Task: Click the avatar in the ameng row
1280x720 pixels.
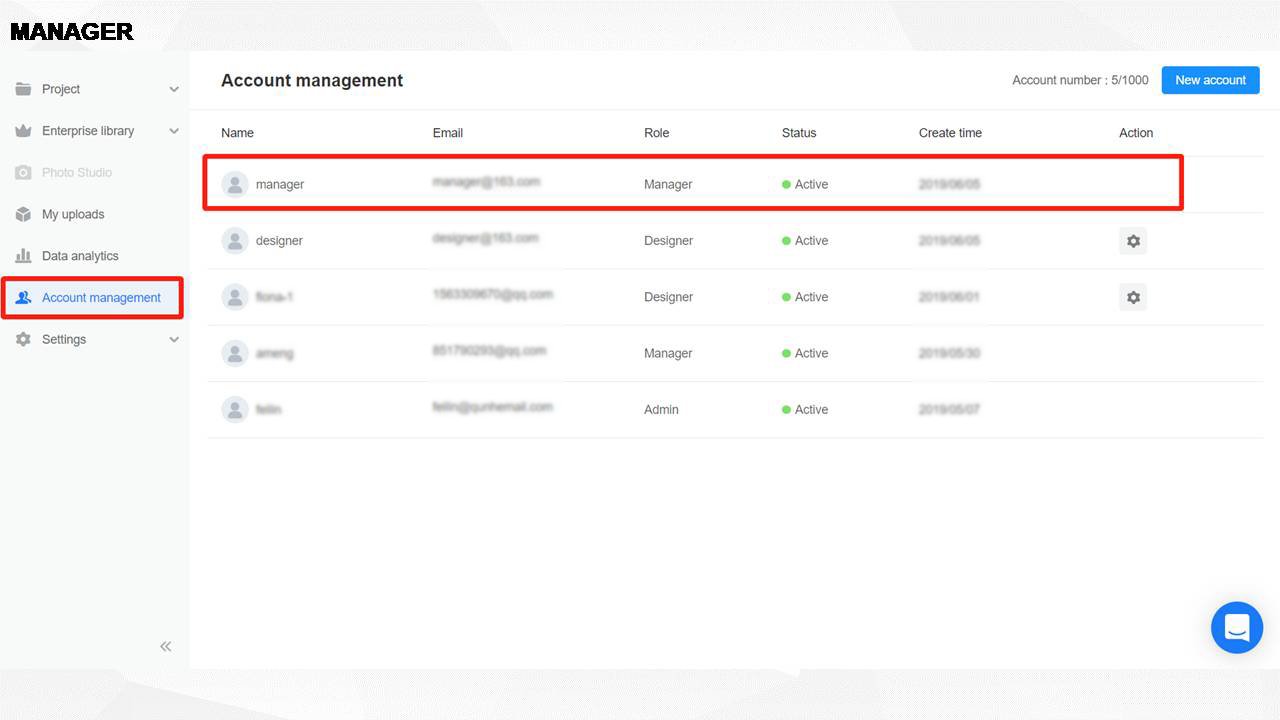Action: [235, 353]
